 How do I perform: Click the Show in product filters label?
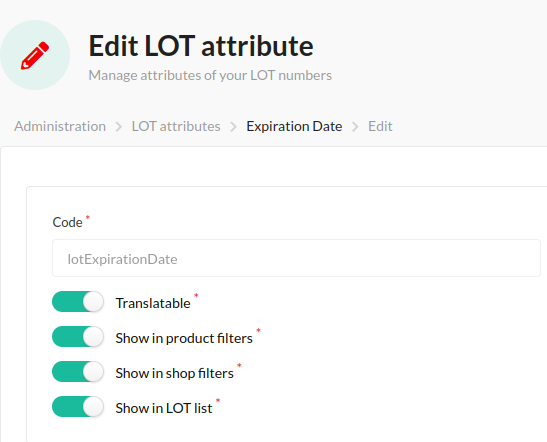(x=184, y=338)
